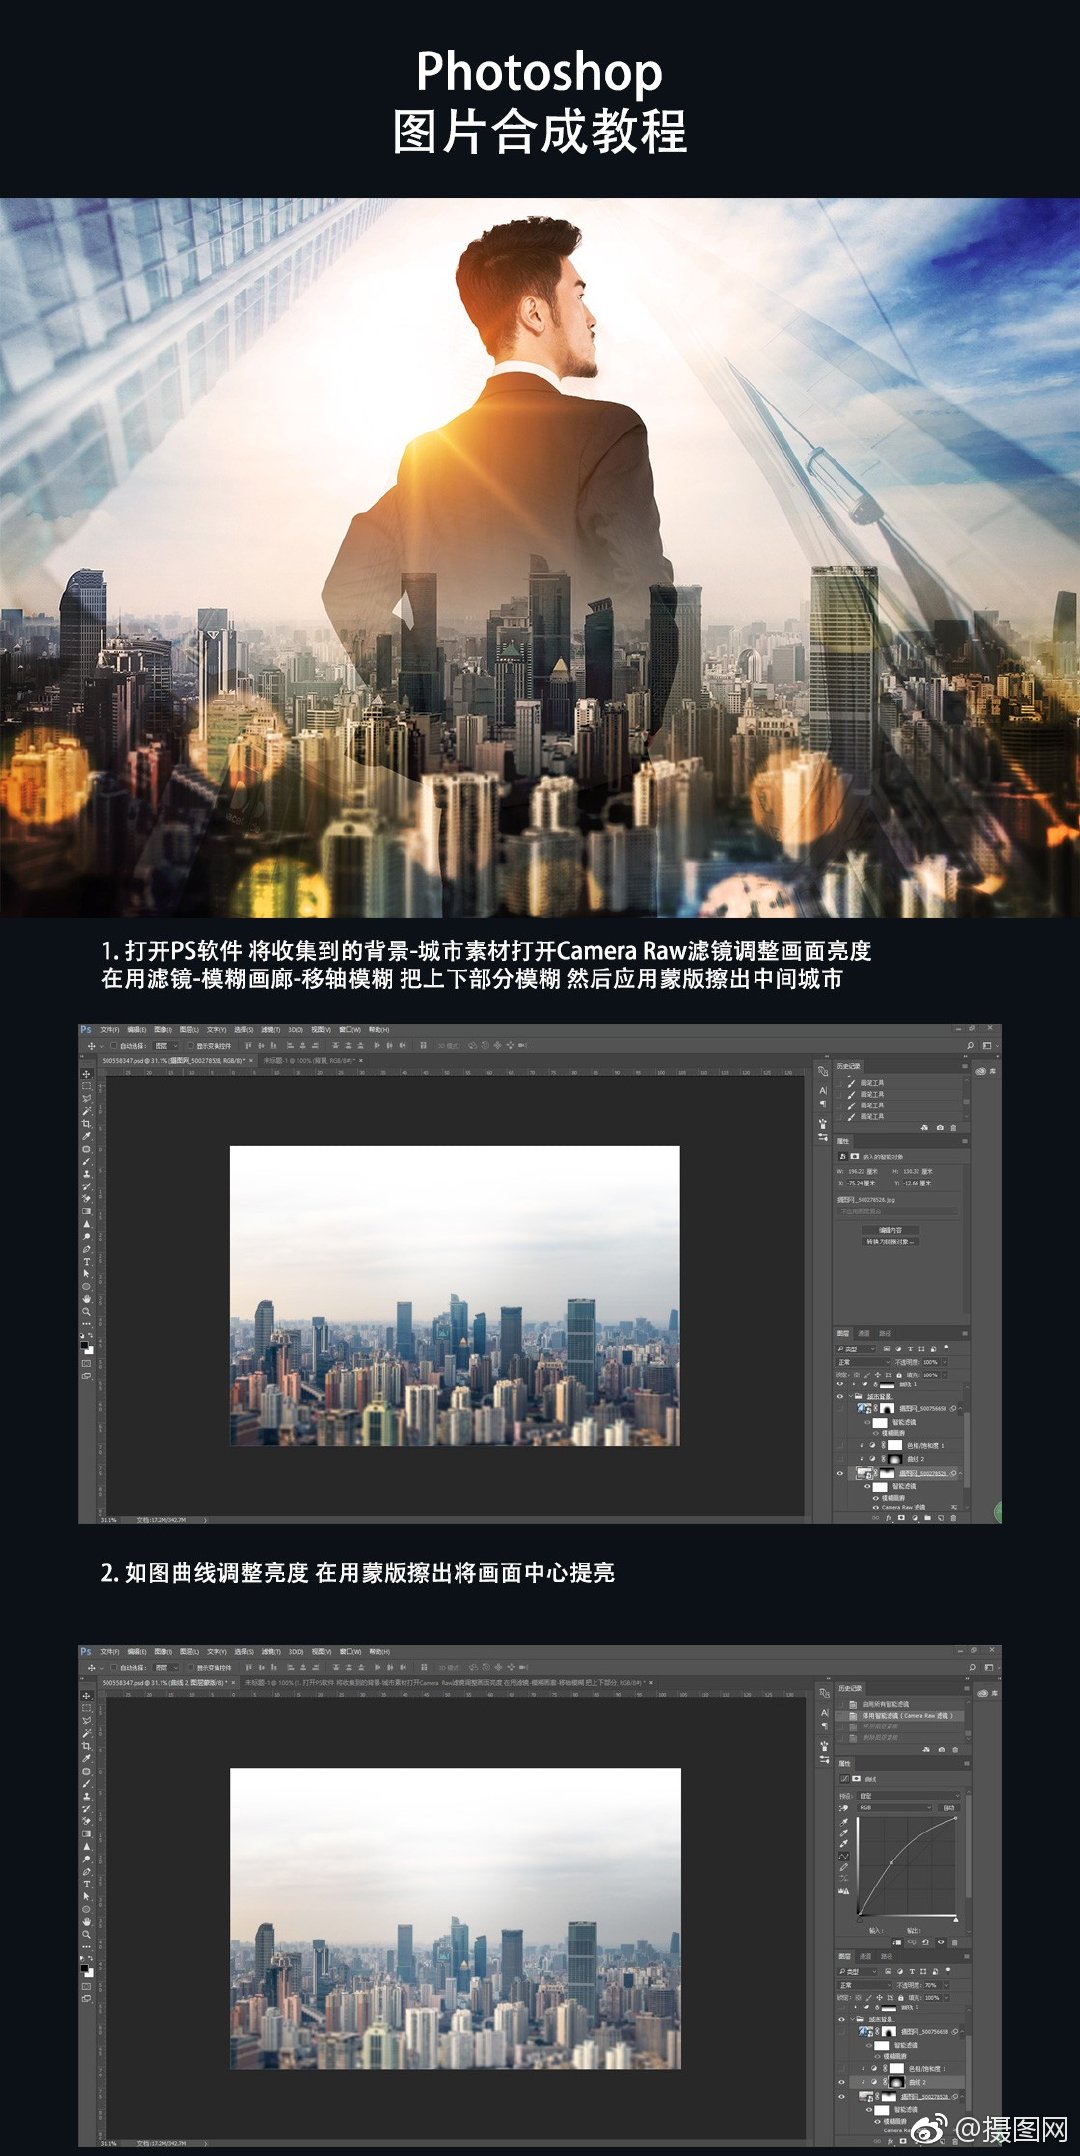Open Curves RGB channel dropdown
Image resolution: width=1080 pixels, height=2156 pixels.
tap(894, 1808)
